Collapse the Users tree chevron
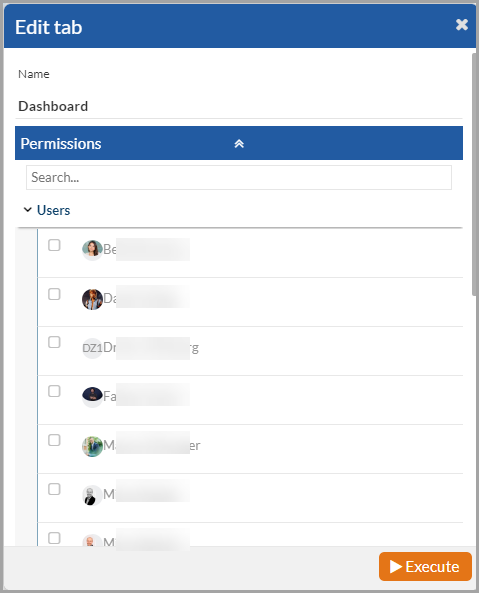The image size is (479, 593). click(x=28, y=210)
